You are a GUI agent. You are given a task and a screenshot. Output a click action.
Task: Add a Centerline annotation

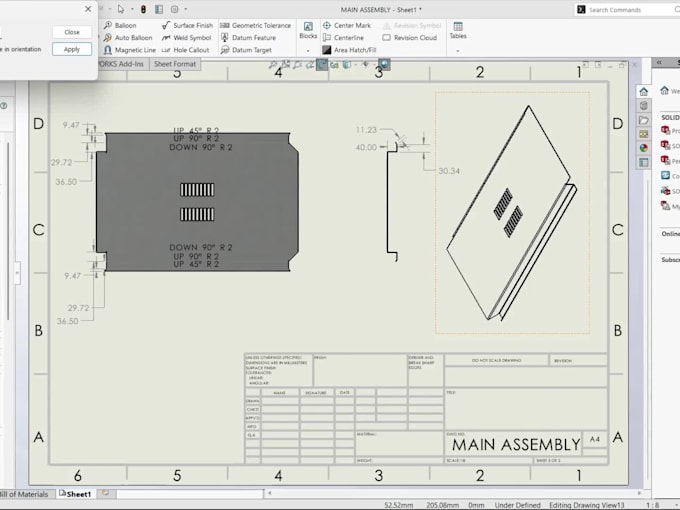click(x=343, y=38)
